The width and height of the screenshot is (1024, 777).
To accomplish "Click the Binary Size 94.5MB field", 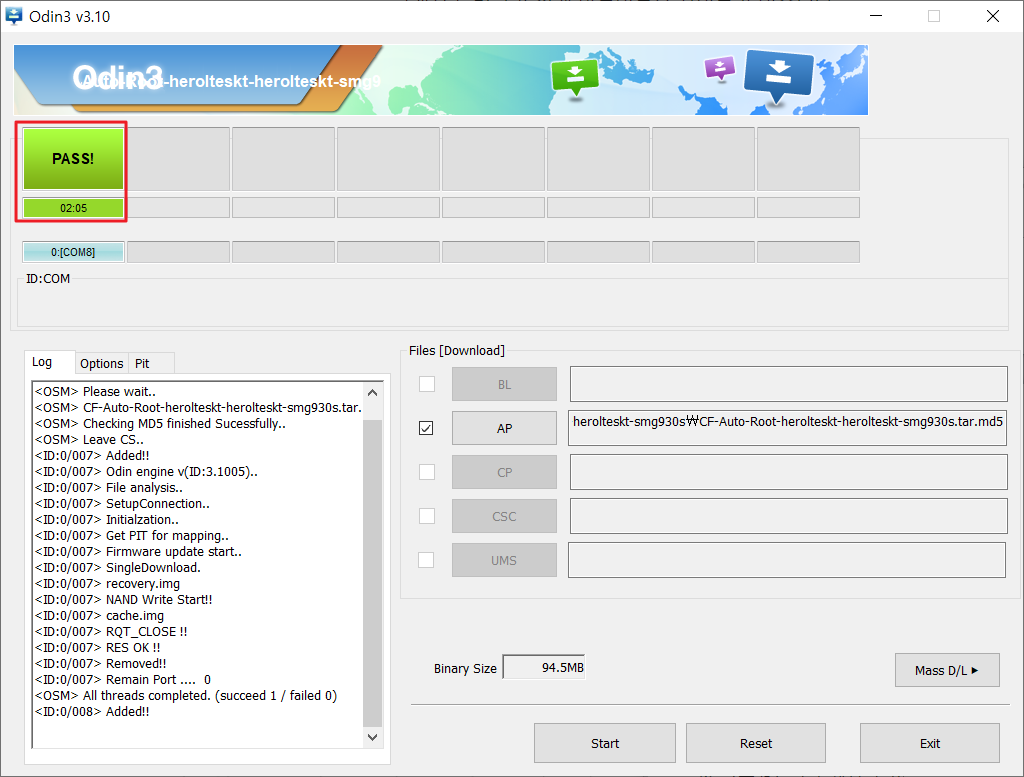I will coord(544,667).
